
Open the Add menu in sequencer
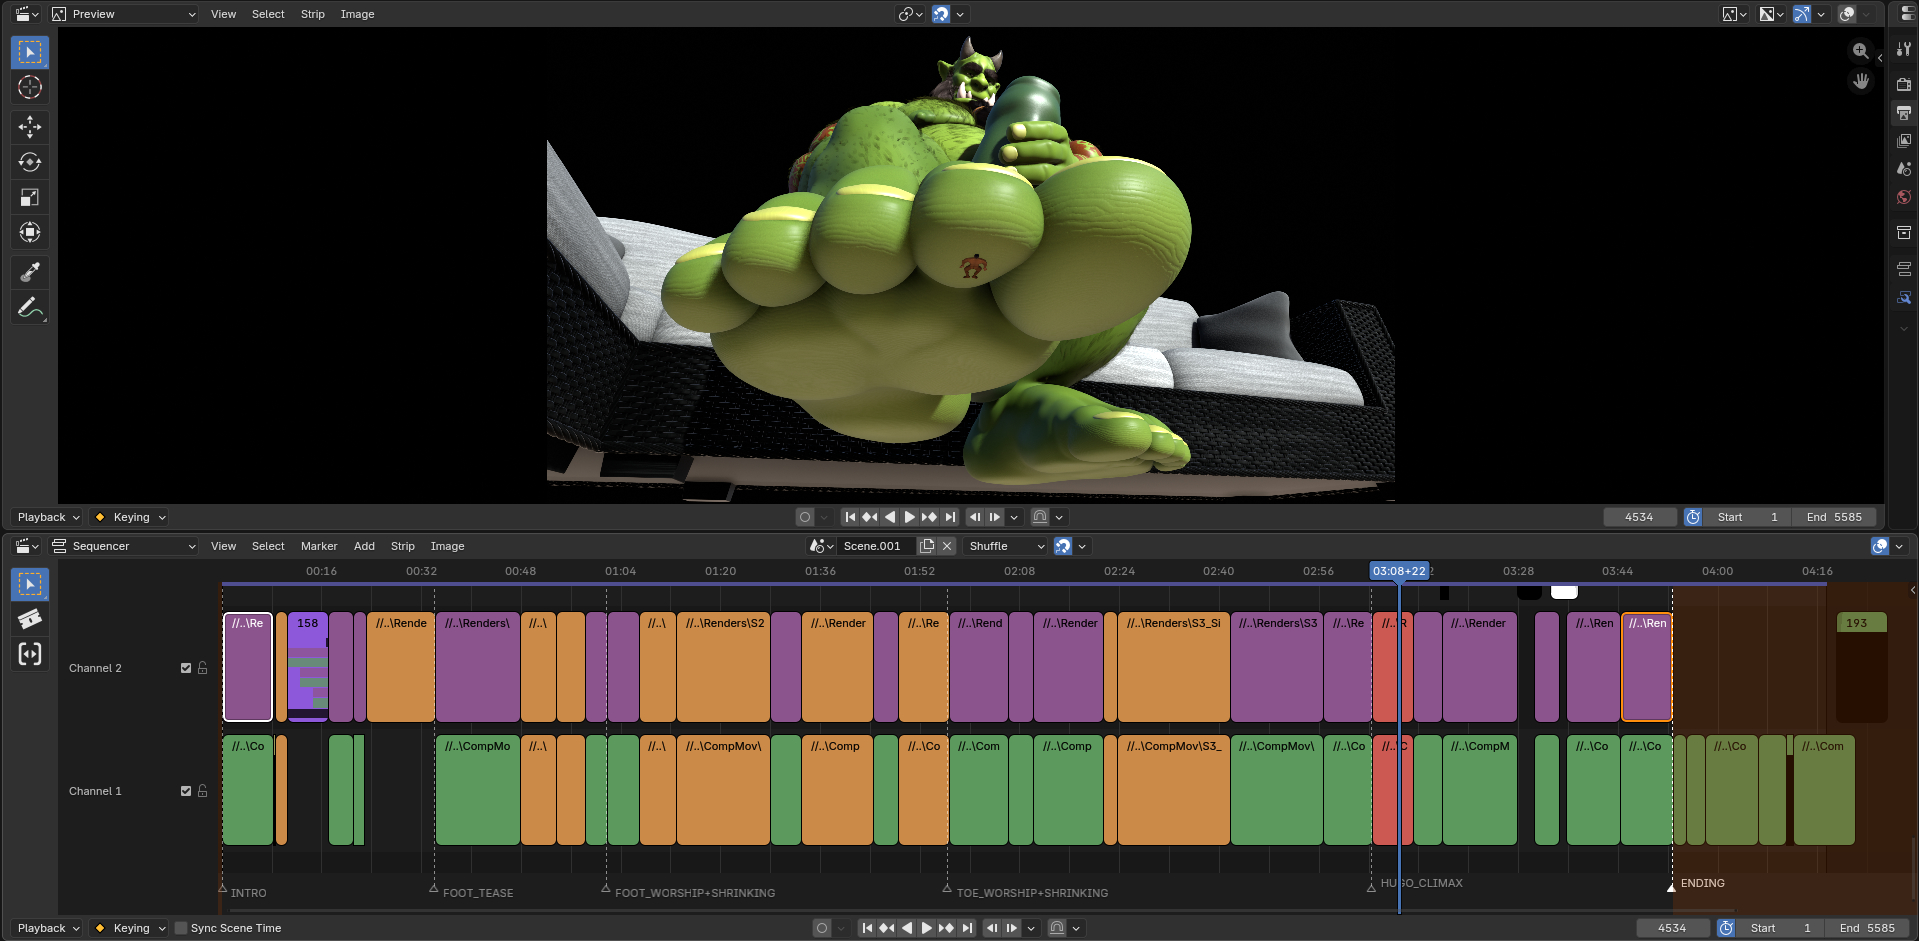pos(364,546)
